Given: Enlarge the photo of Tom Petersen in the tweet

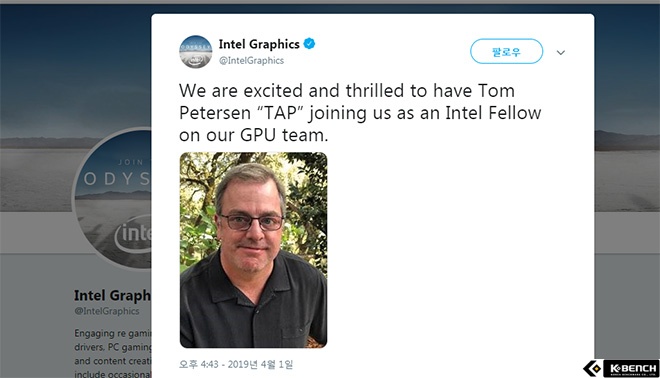Looking at the screenshot, I should pyautogui.click(x=253, y=250).
